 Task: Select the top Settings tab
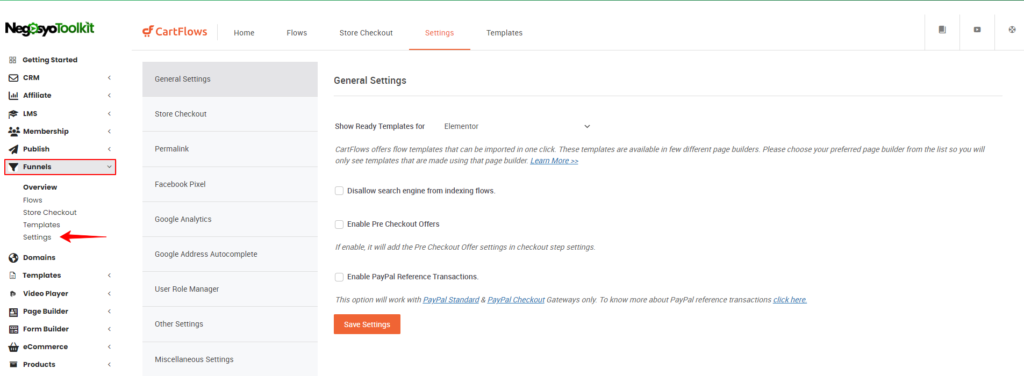[x=440, y=33]
